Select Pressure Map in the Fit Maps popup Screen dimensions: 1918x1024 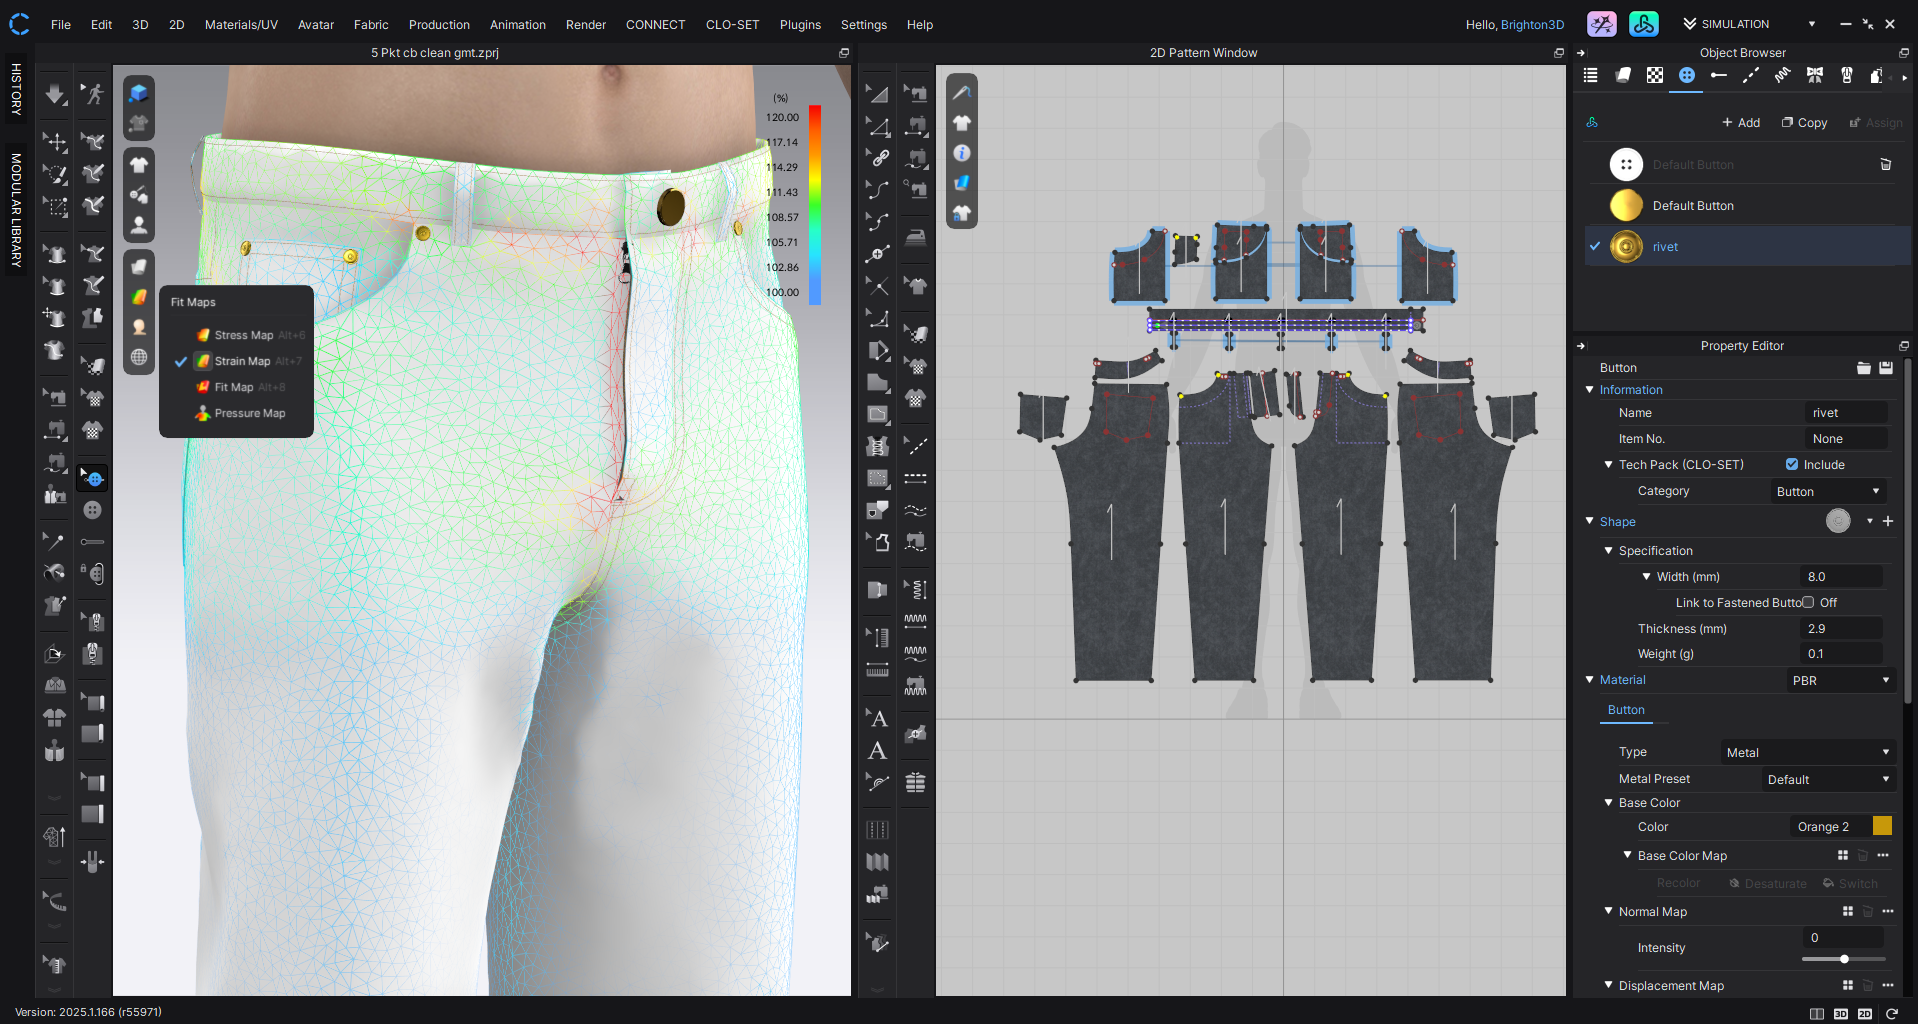251,413
